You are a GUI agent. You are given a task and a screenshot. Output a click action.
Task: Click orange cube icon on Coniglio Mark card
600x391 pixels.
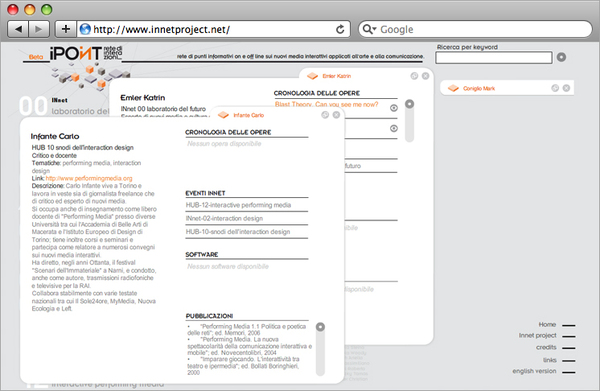pos(453,88)
